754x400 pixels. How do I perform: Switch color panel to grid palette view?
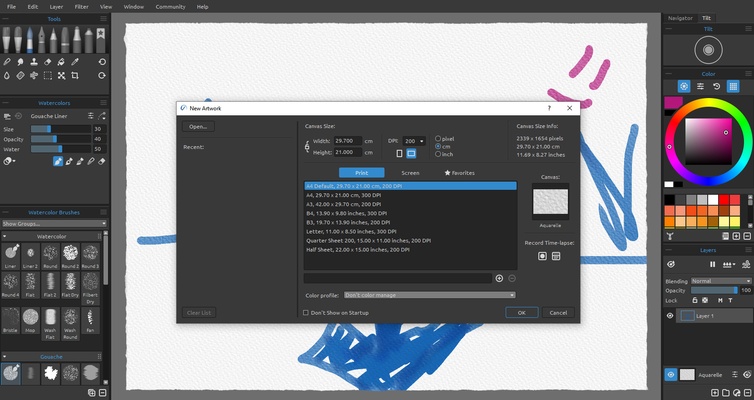click(733, 87)
